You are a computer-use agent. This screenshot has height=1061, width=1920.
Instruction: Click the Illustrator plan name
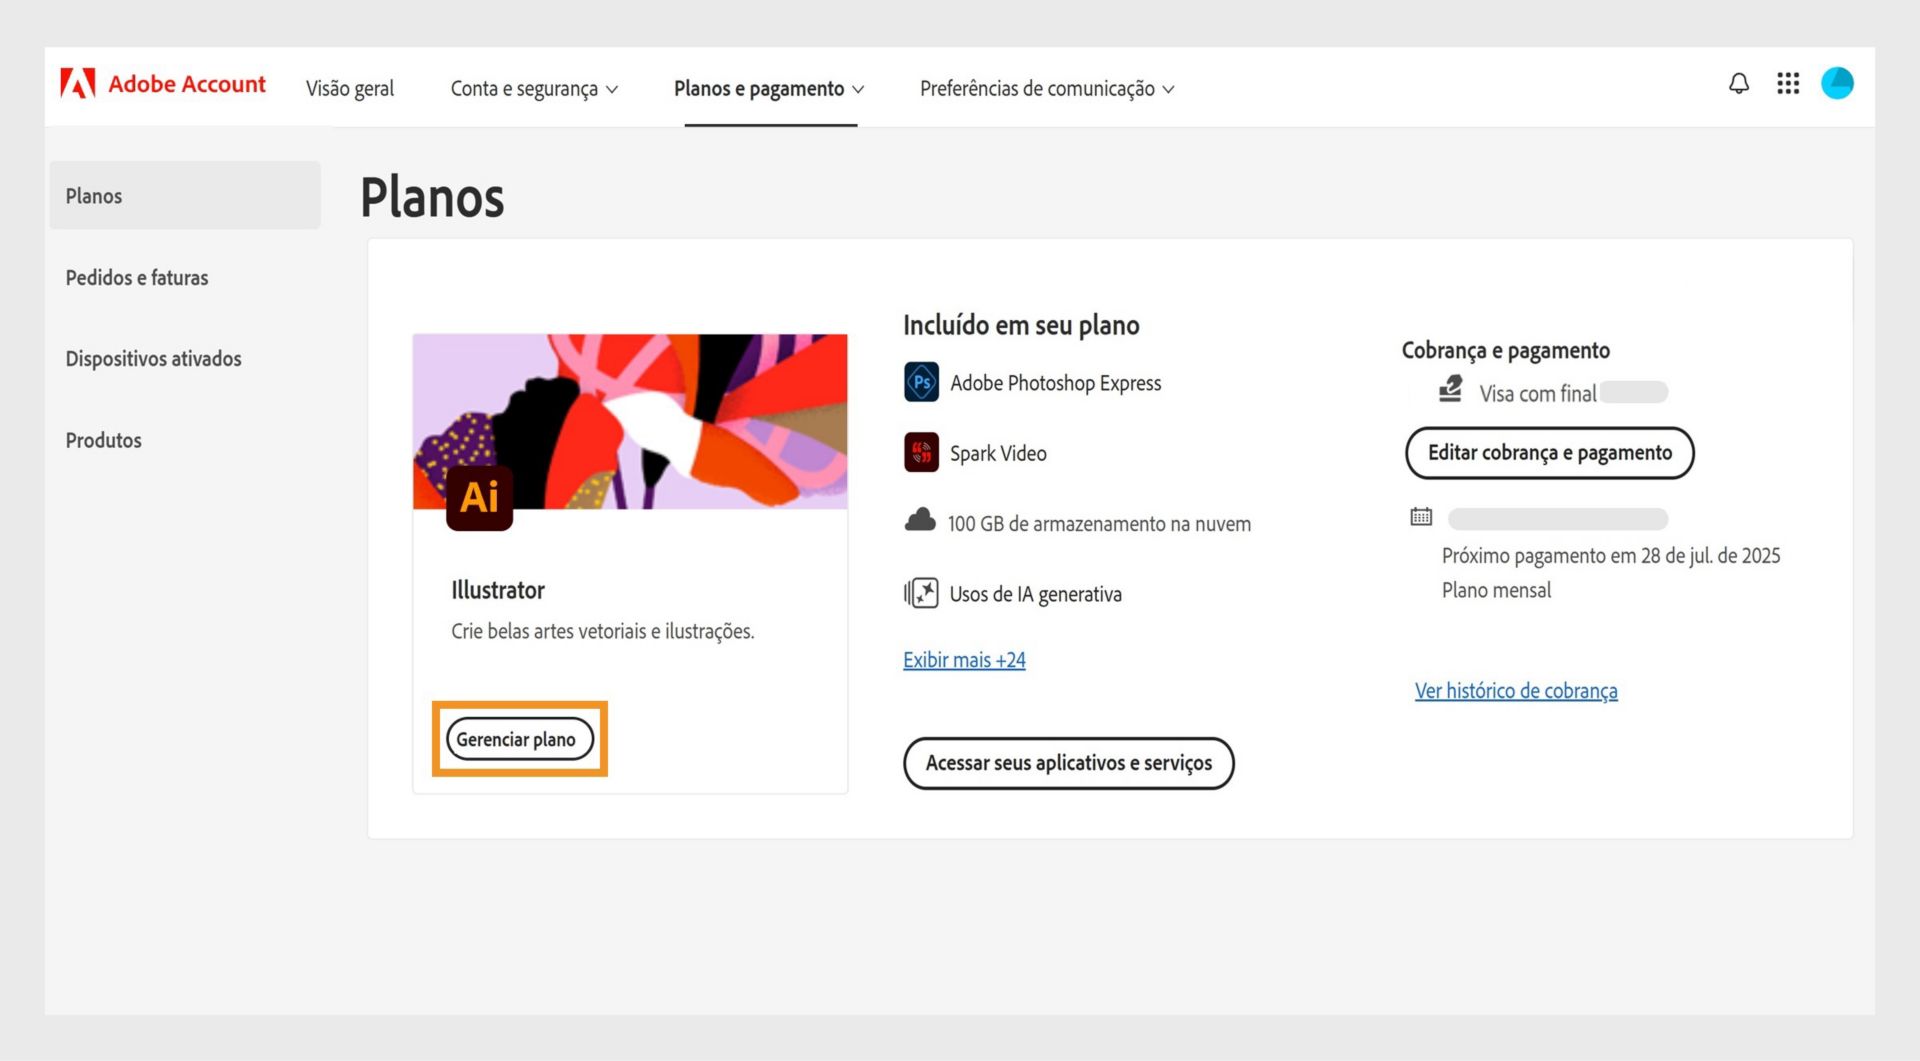498,590
